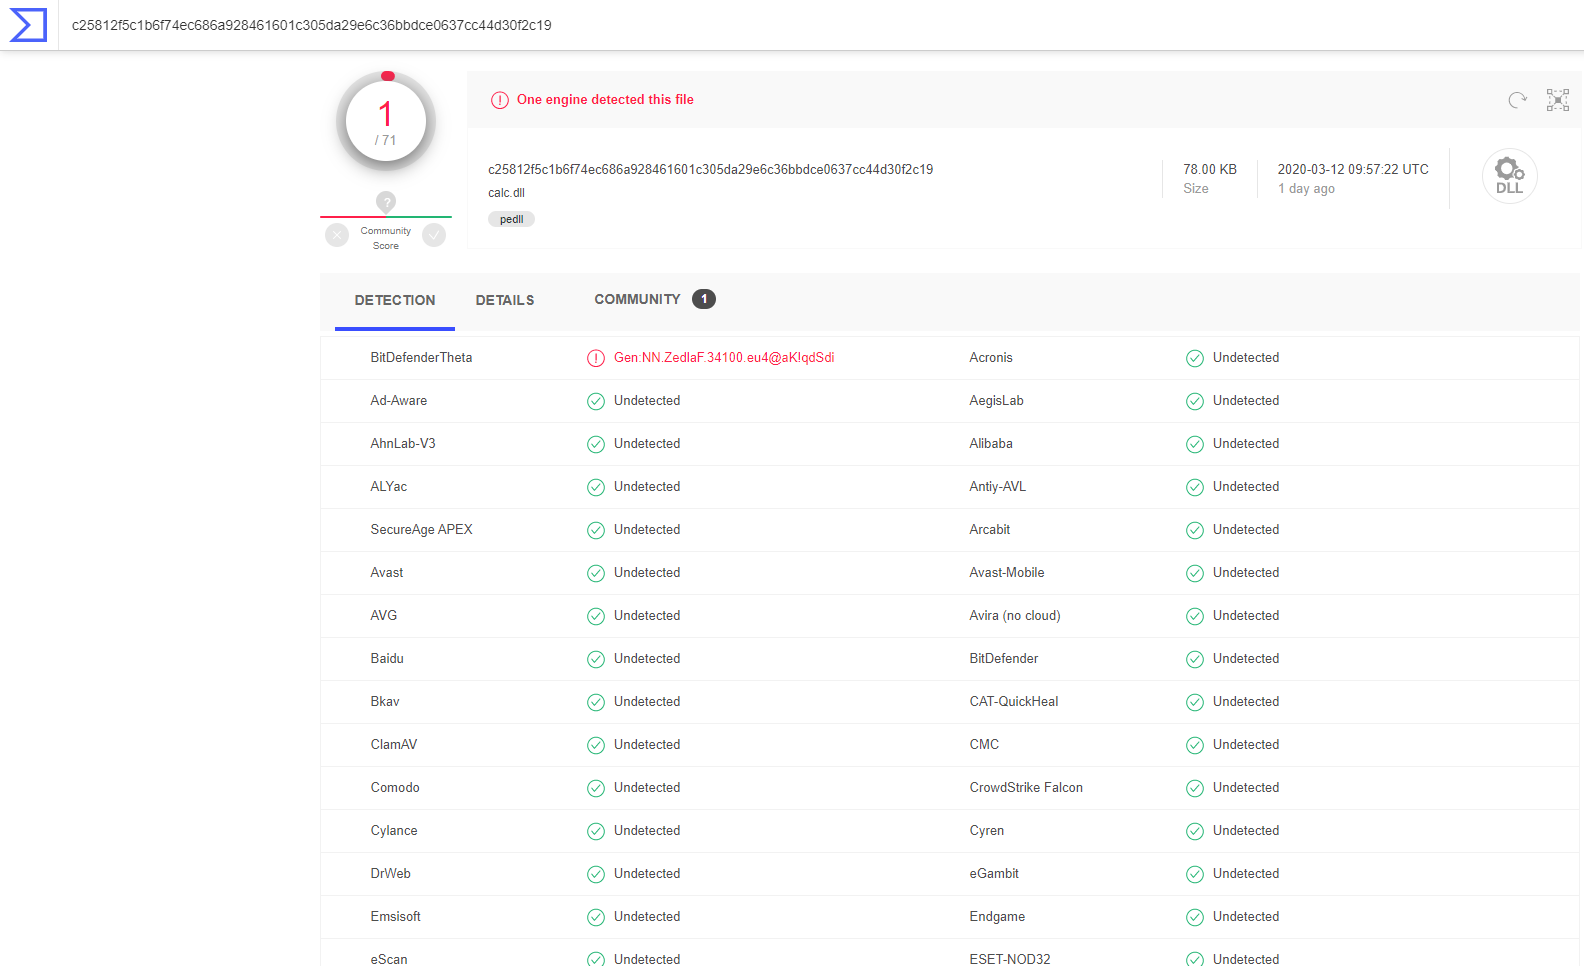Viewport: 1584px width, 976px height.
Task: Click the VirusTotal sigma logo
Action: (x=28, y=25)
